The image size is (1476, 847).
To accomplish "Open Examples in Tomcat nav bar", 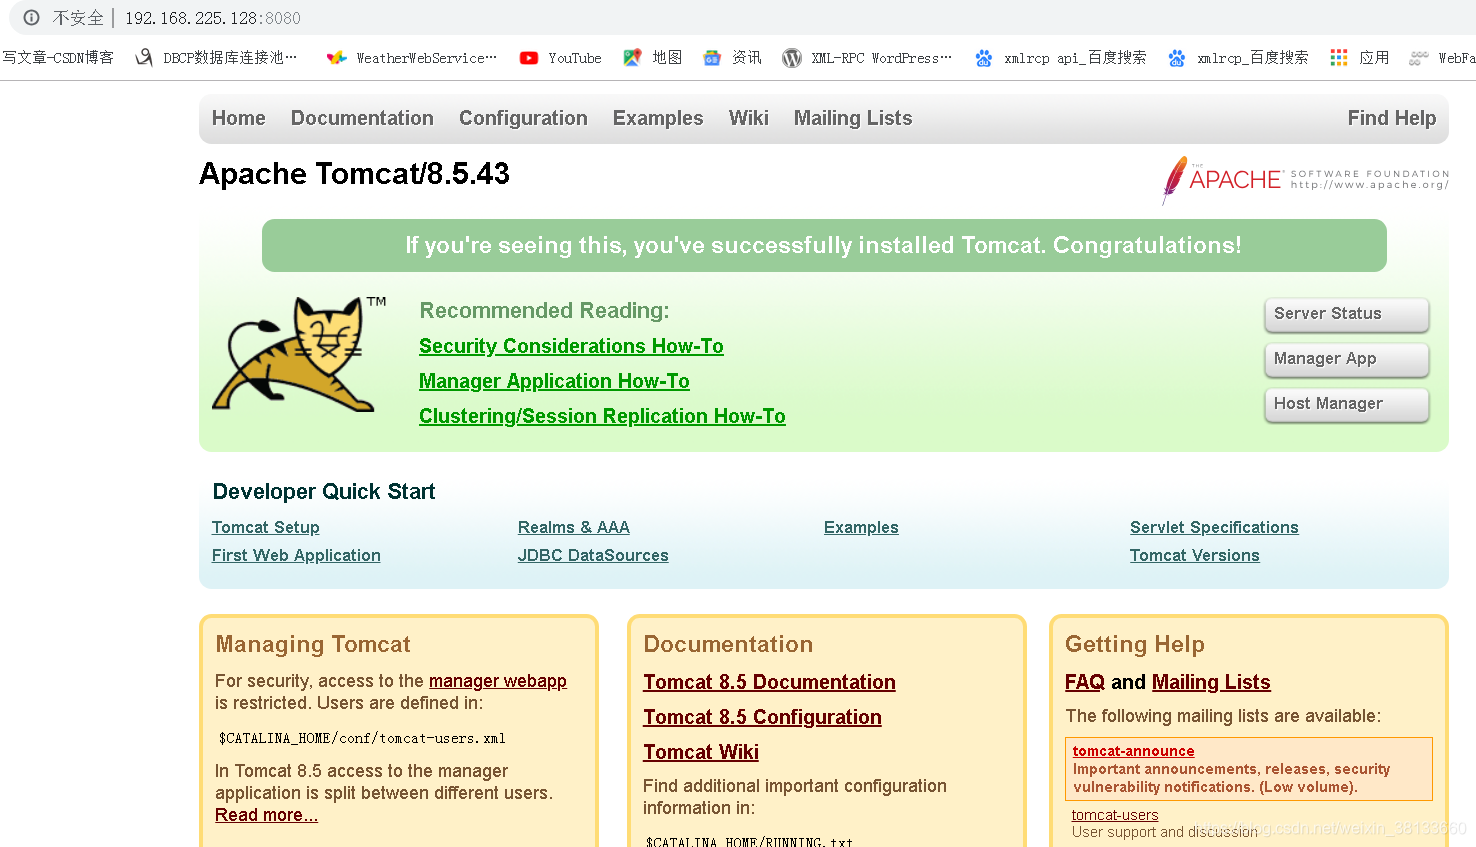I will [658, 118].
